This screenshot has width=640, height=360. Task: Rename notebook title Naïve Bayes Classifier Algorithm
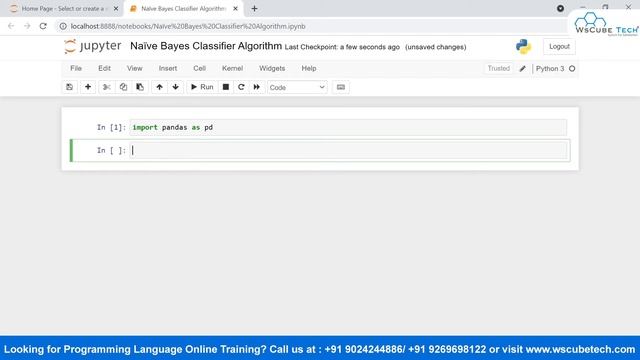[x=206, y=46]
